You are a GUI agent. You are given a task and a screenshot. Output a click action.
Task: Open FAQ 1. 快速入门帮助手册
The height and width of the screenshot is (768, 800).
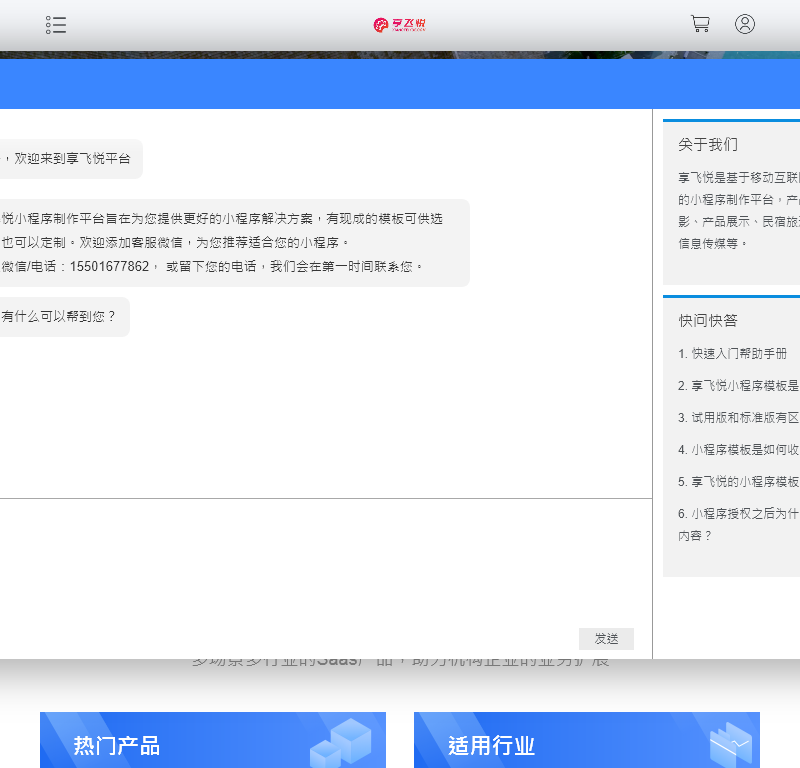[732, 353]
